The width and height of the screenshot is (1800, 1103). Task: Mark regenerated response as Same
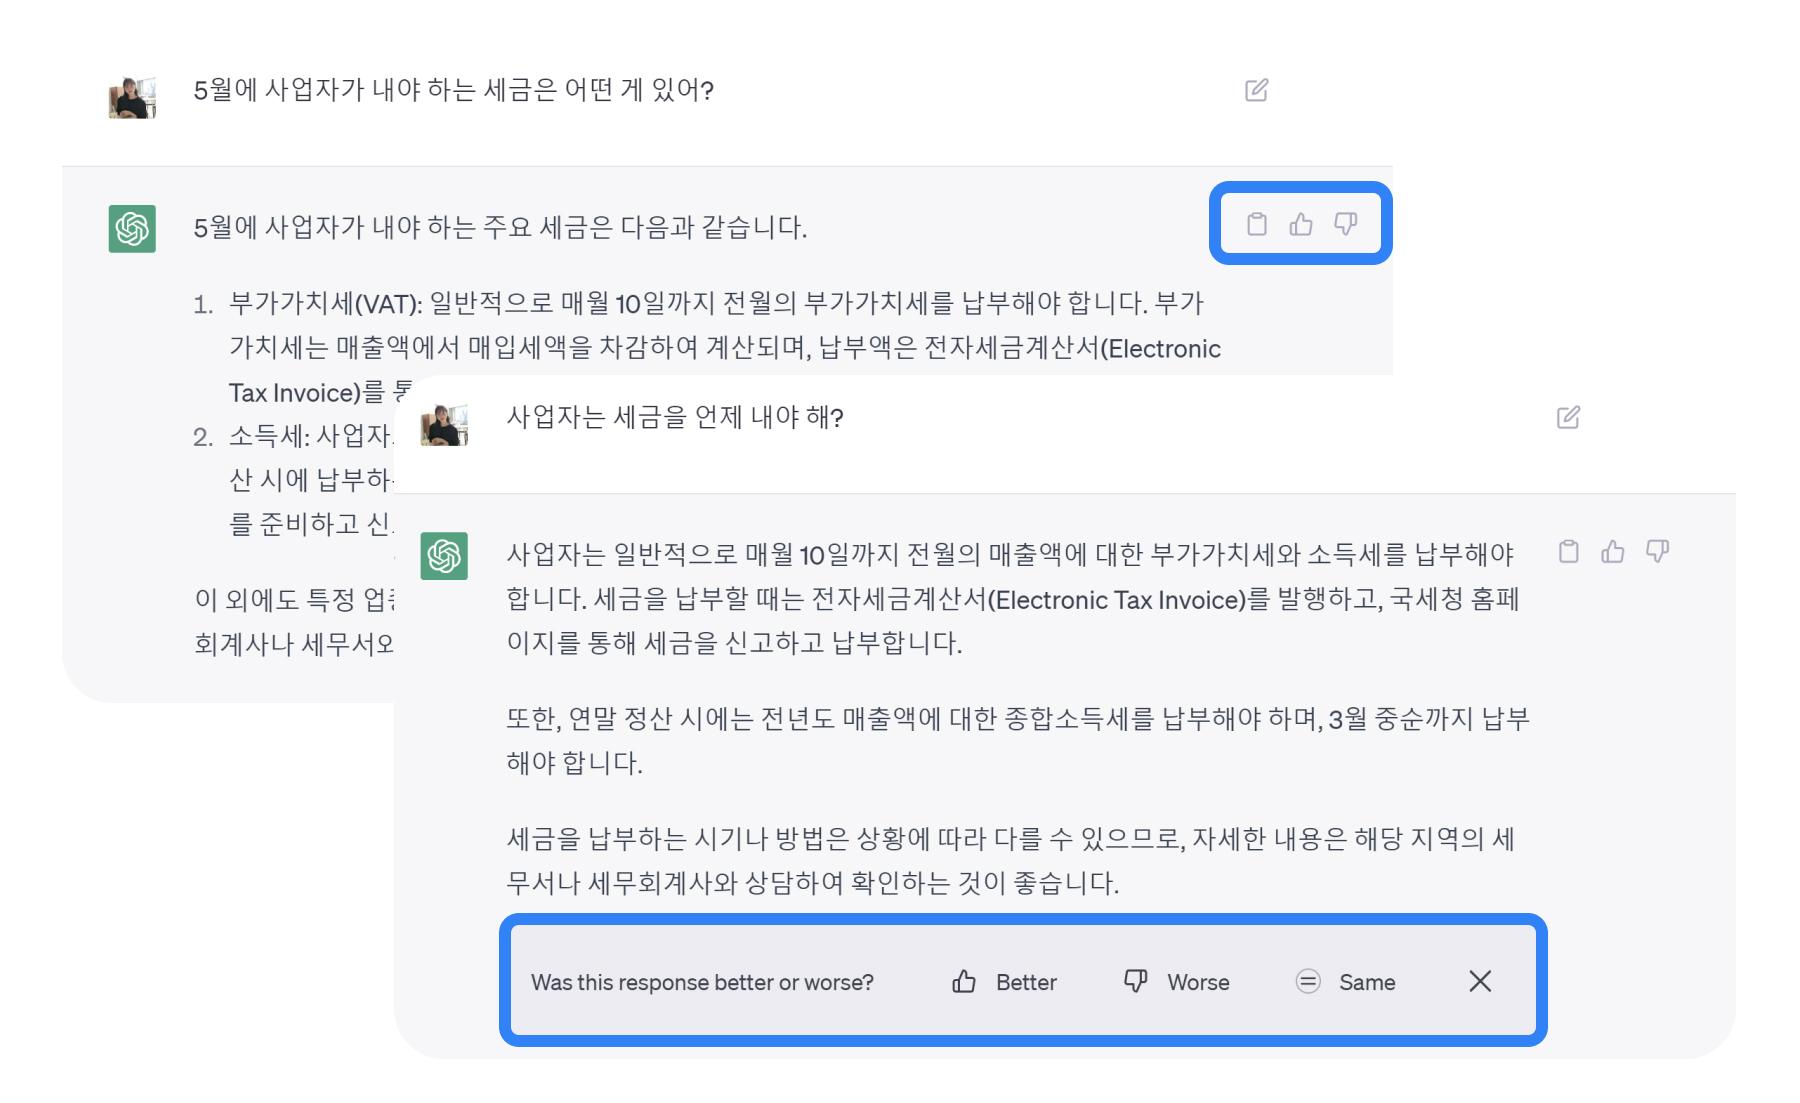click(1346, 982)
